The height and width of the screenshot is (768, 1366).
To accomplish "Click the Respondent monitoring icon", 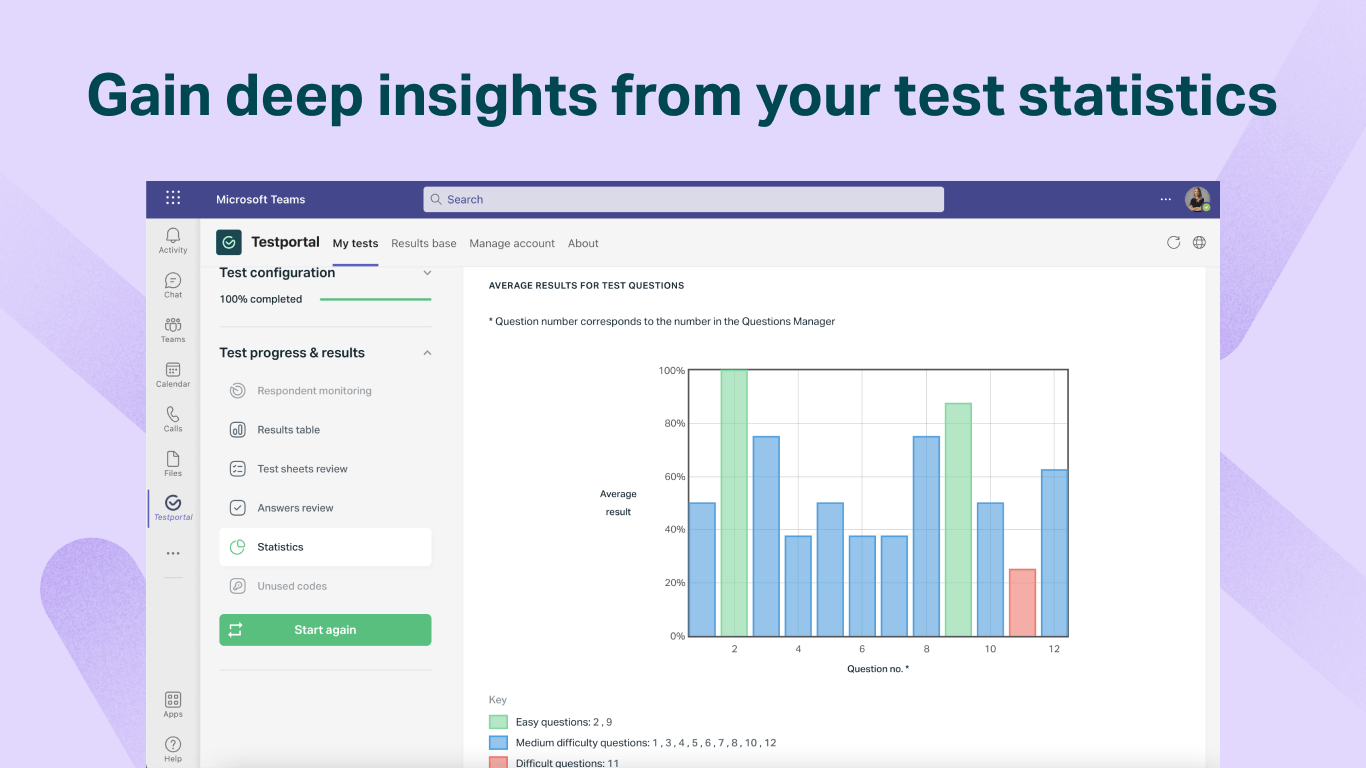I will [x=238, y=391].
